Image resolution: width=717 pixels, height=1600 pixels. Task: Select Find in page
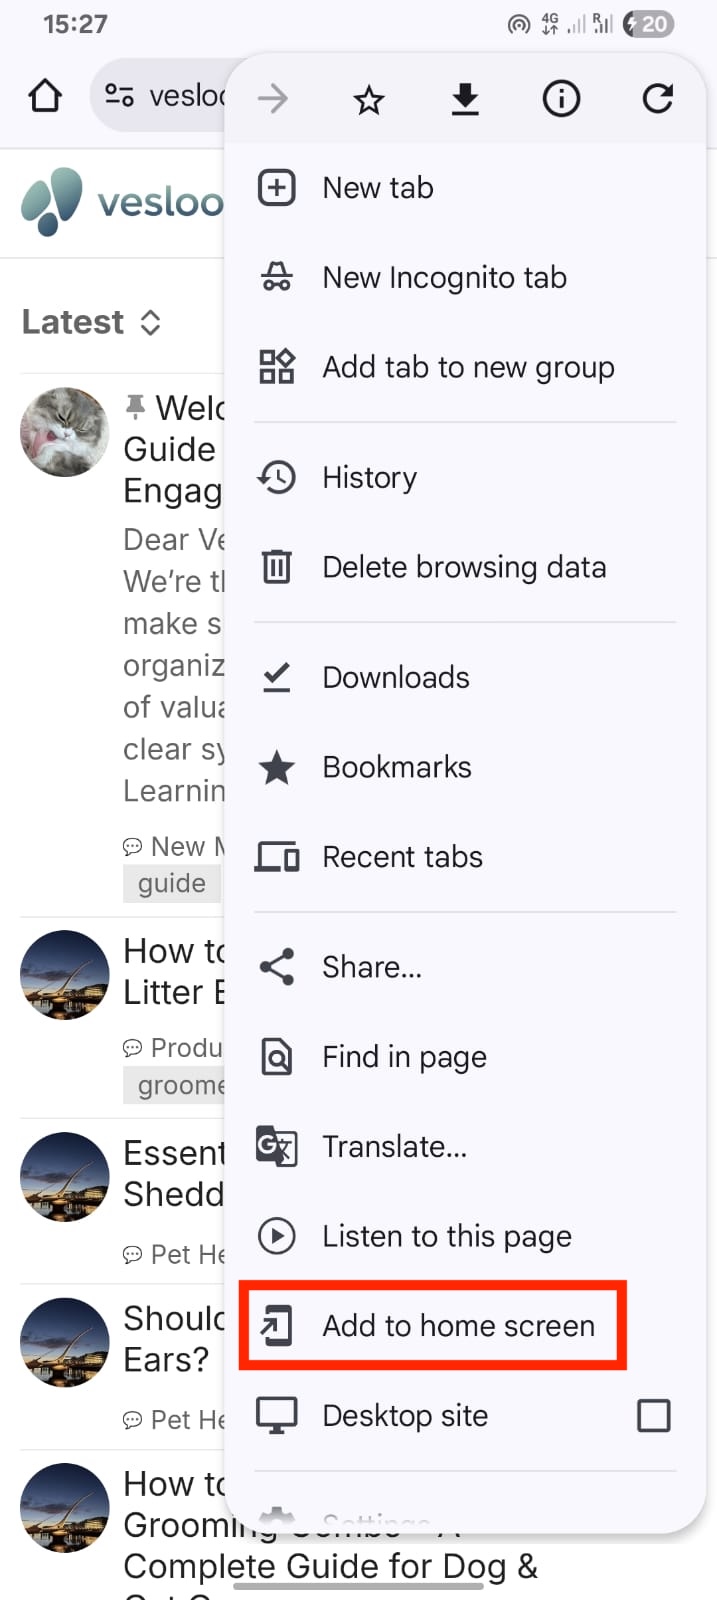[x=404, y=1057]
